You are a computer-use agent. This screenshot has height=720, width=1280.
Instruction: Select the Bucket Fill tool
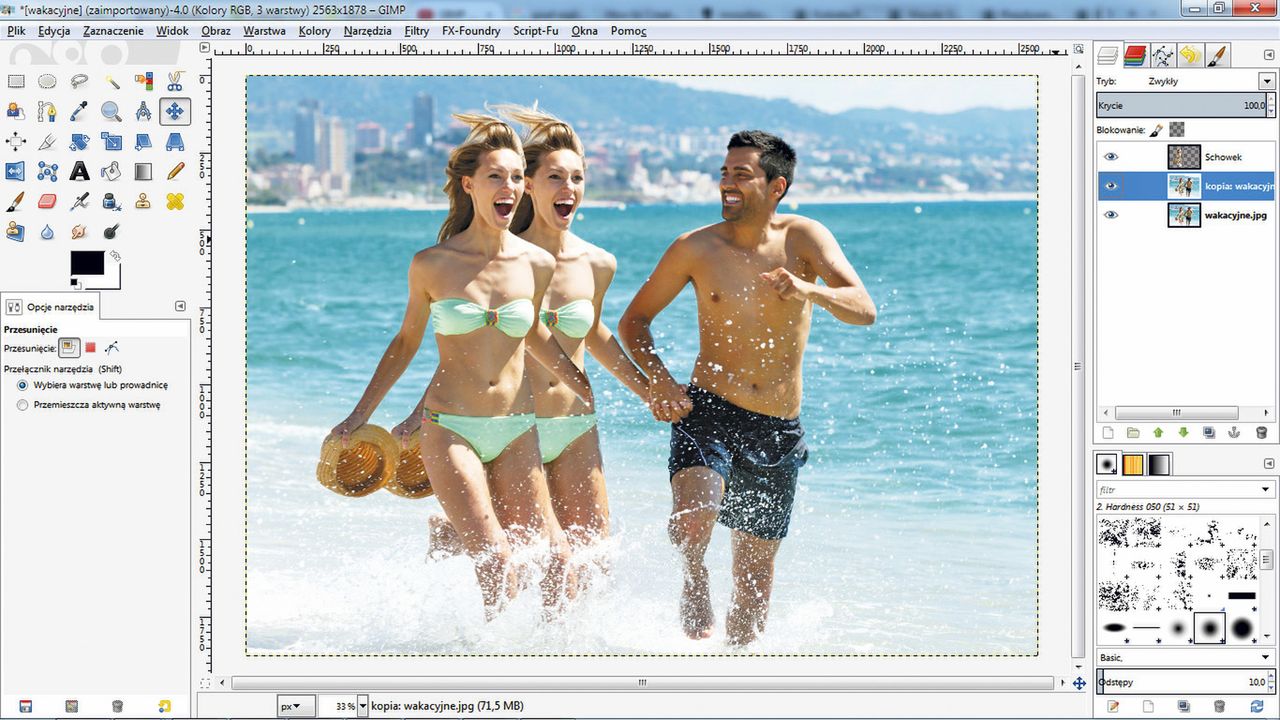(111, 171)
